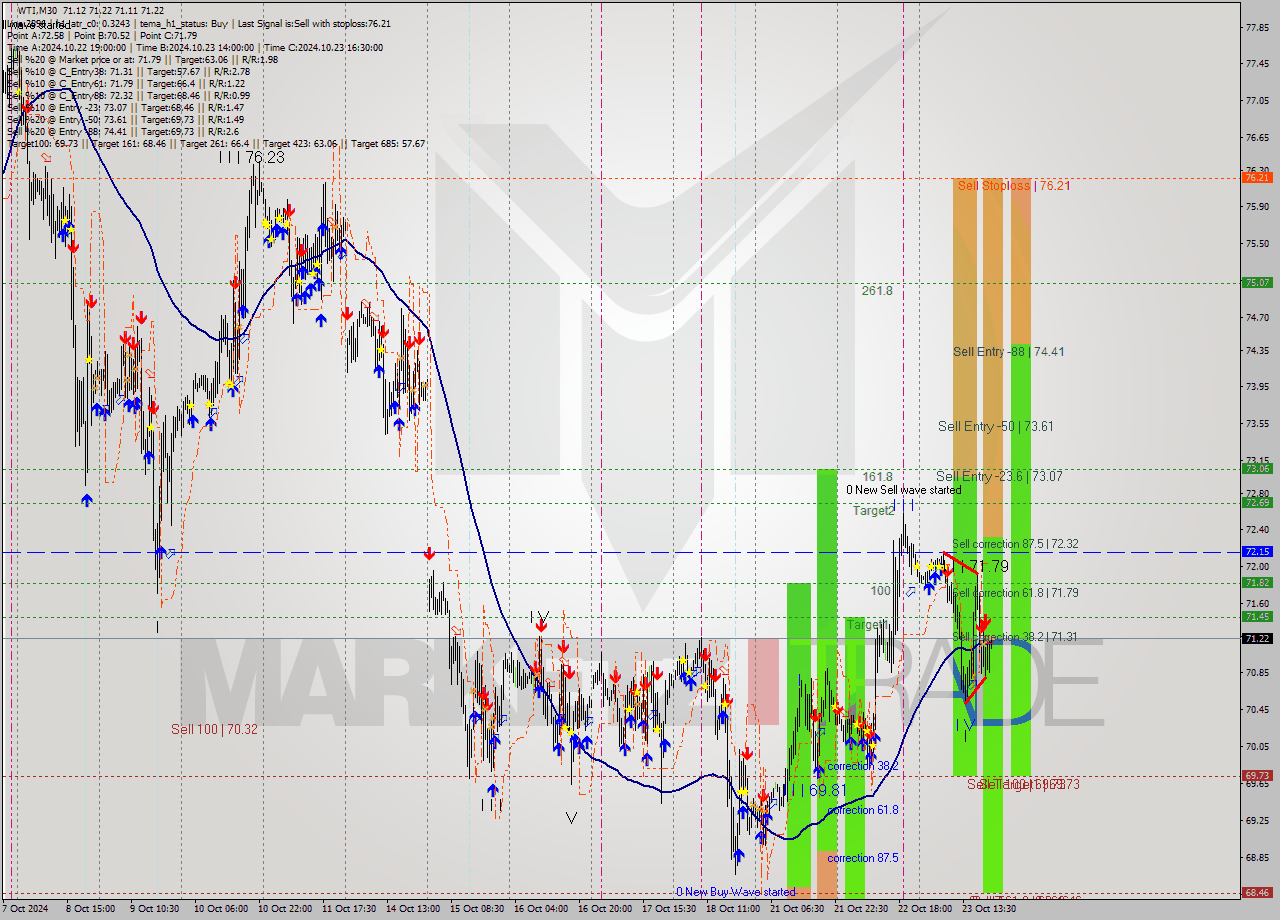Click the '| | | 69.81' wave label
Viewport: 1280px width, 920px height.
(x=818, y=790)
